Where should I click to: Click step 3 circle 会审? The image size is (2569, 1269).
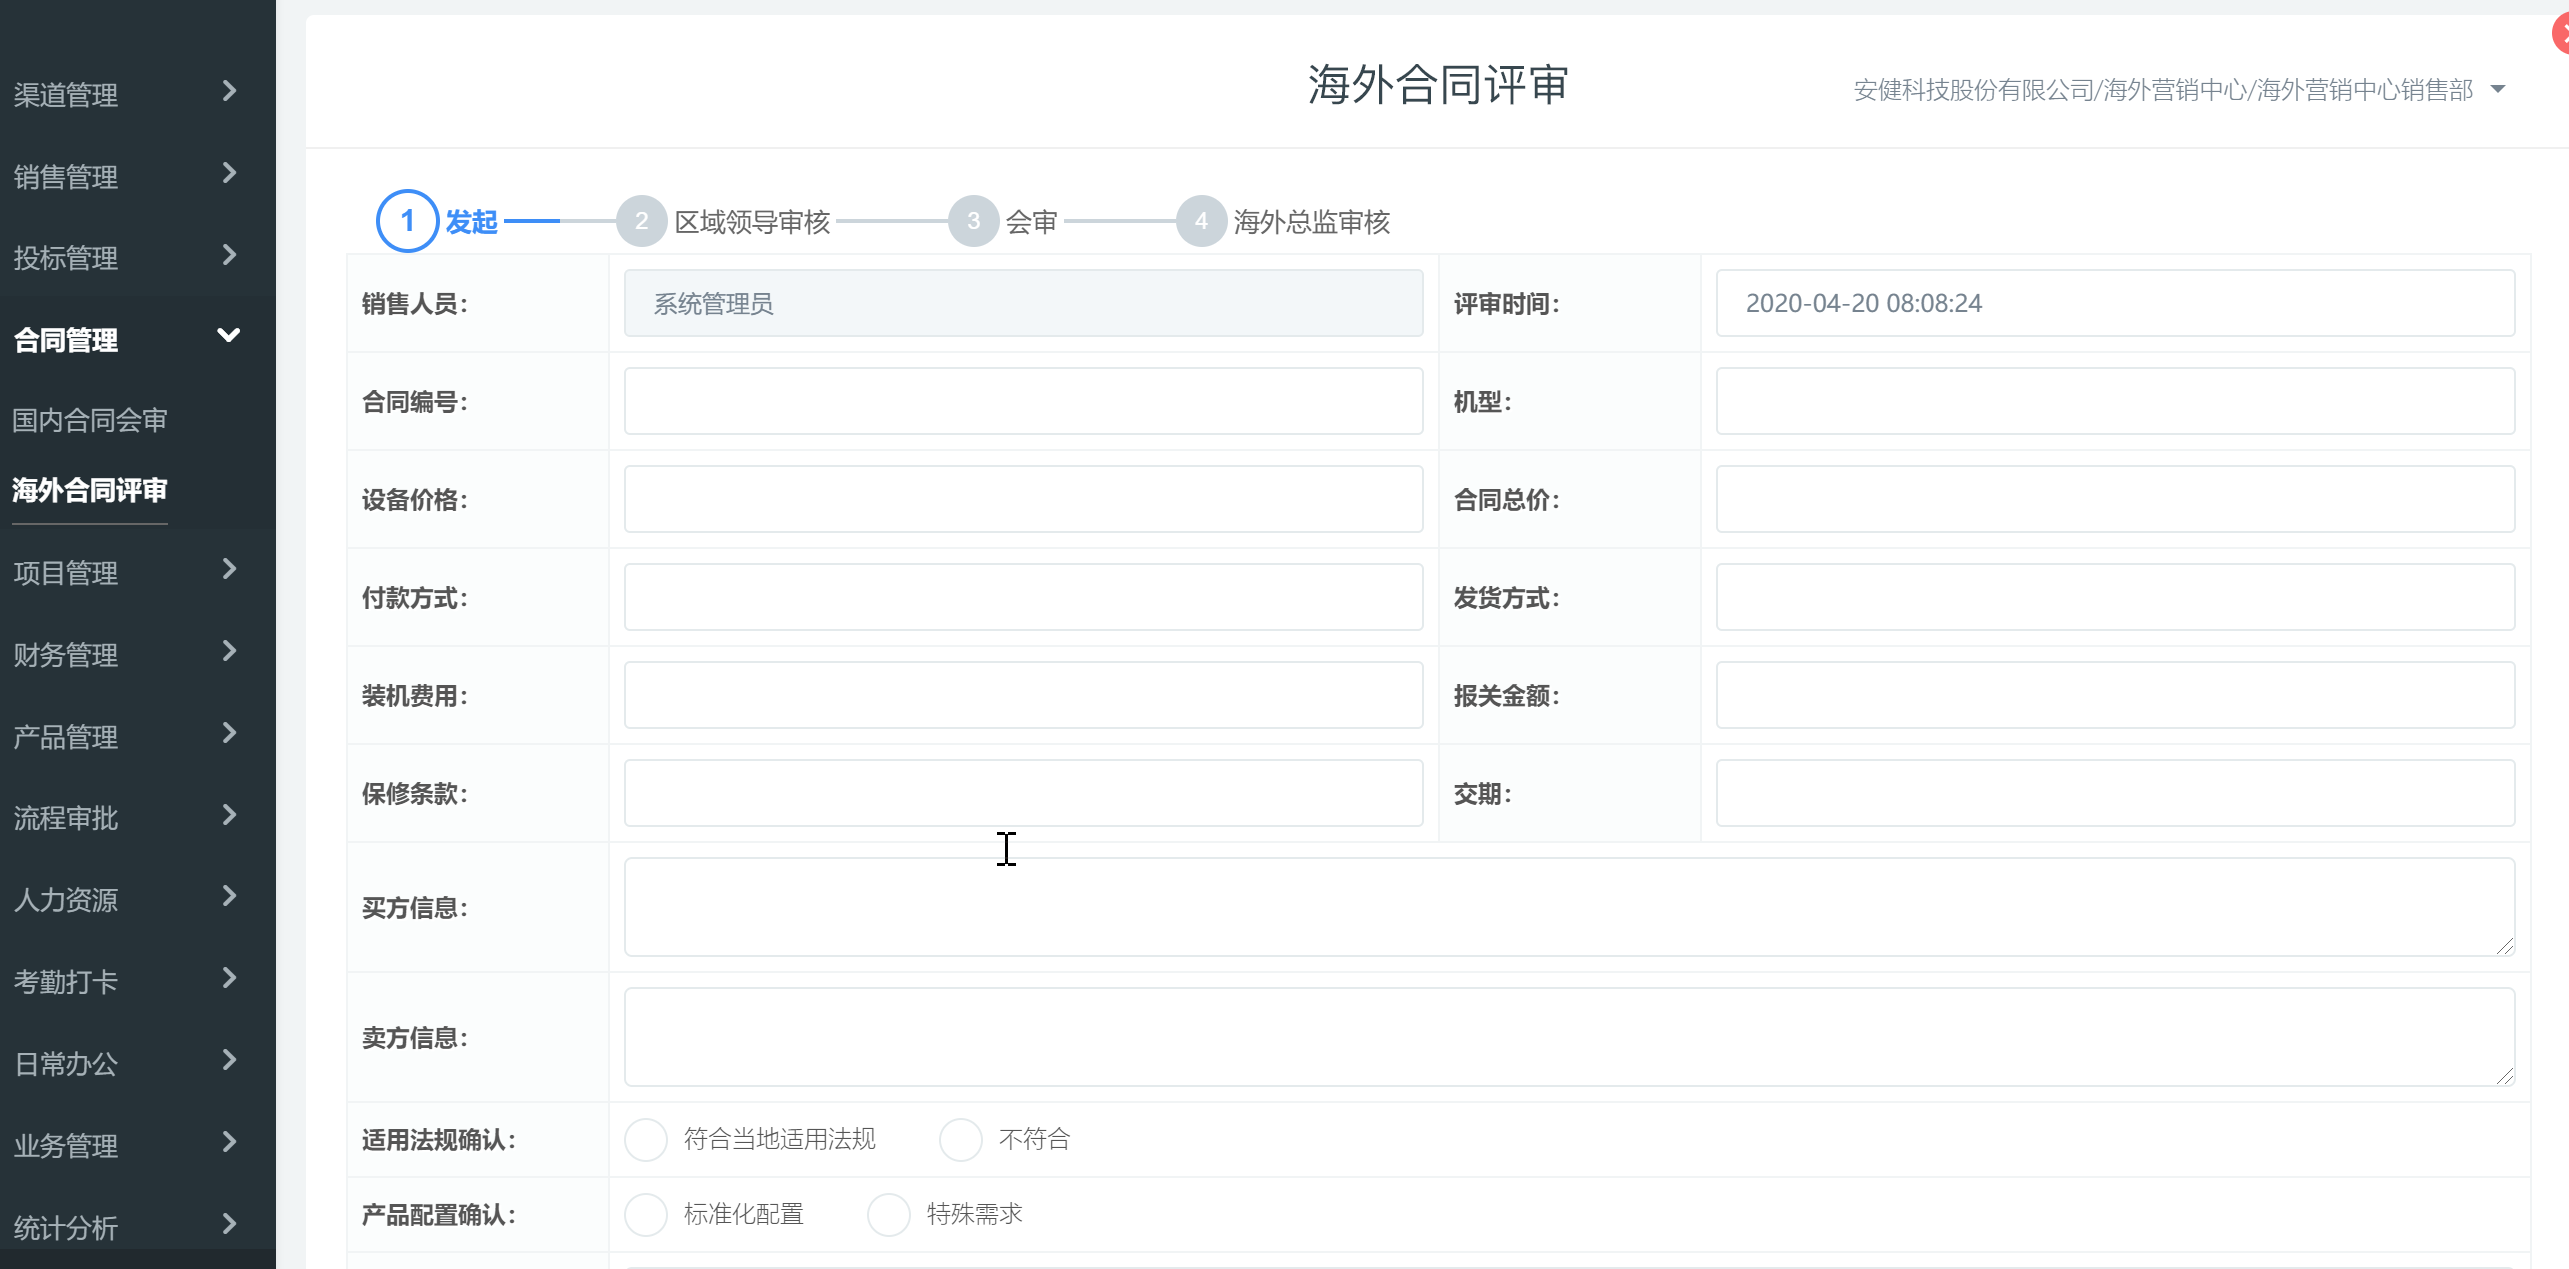(x=973, y=221)
